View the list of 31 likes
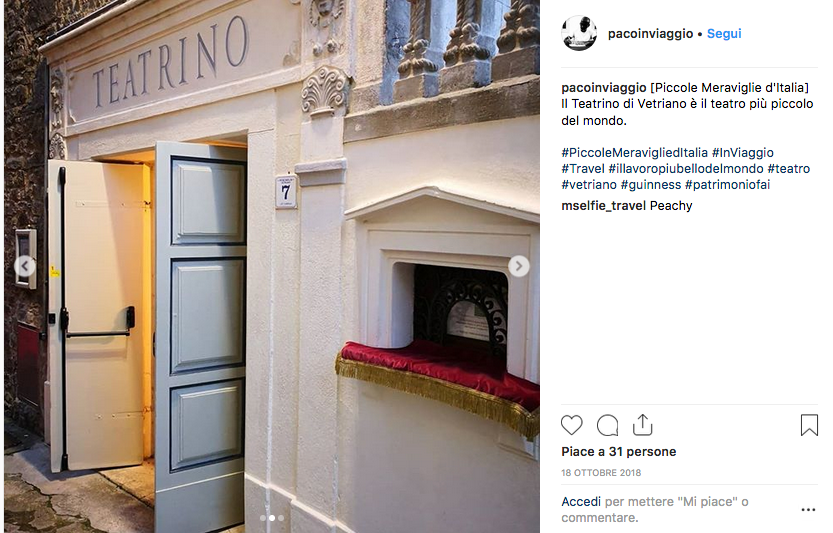 click(618, 452)
